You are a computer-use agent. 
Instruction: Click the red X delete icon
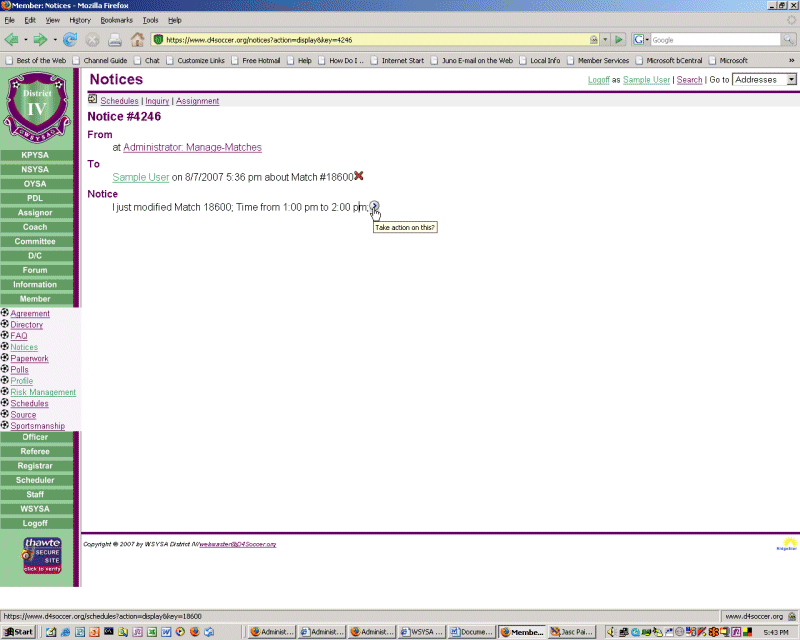click(359, 176)
